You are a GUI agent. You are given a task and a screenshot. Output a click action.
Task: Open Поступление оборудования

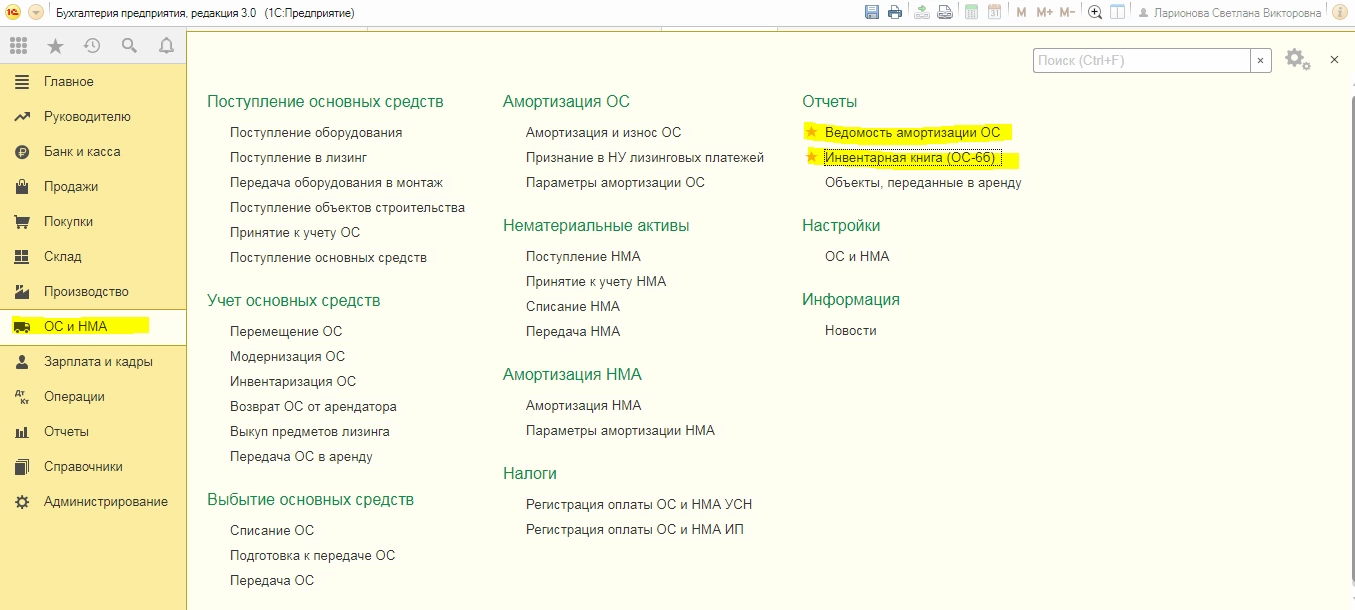[x=316, y=132]
